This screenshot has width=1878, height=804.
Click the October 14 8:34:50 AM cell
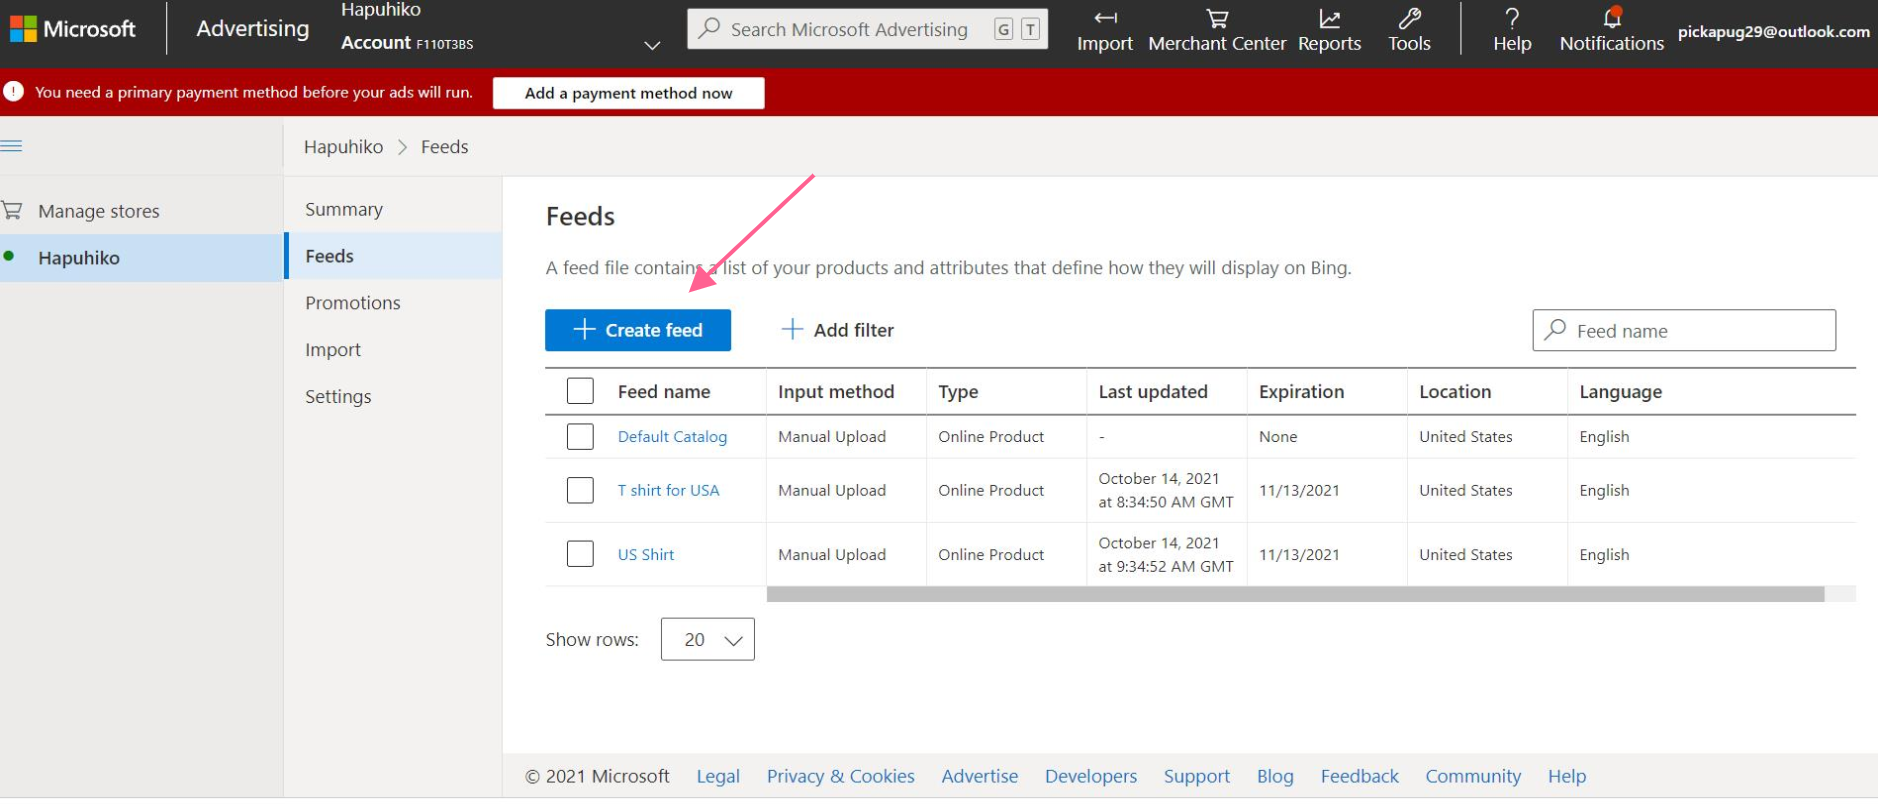(x=1166, y=490)
